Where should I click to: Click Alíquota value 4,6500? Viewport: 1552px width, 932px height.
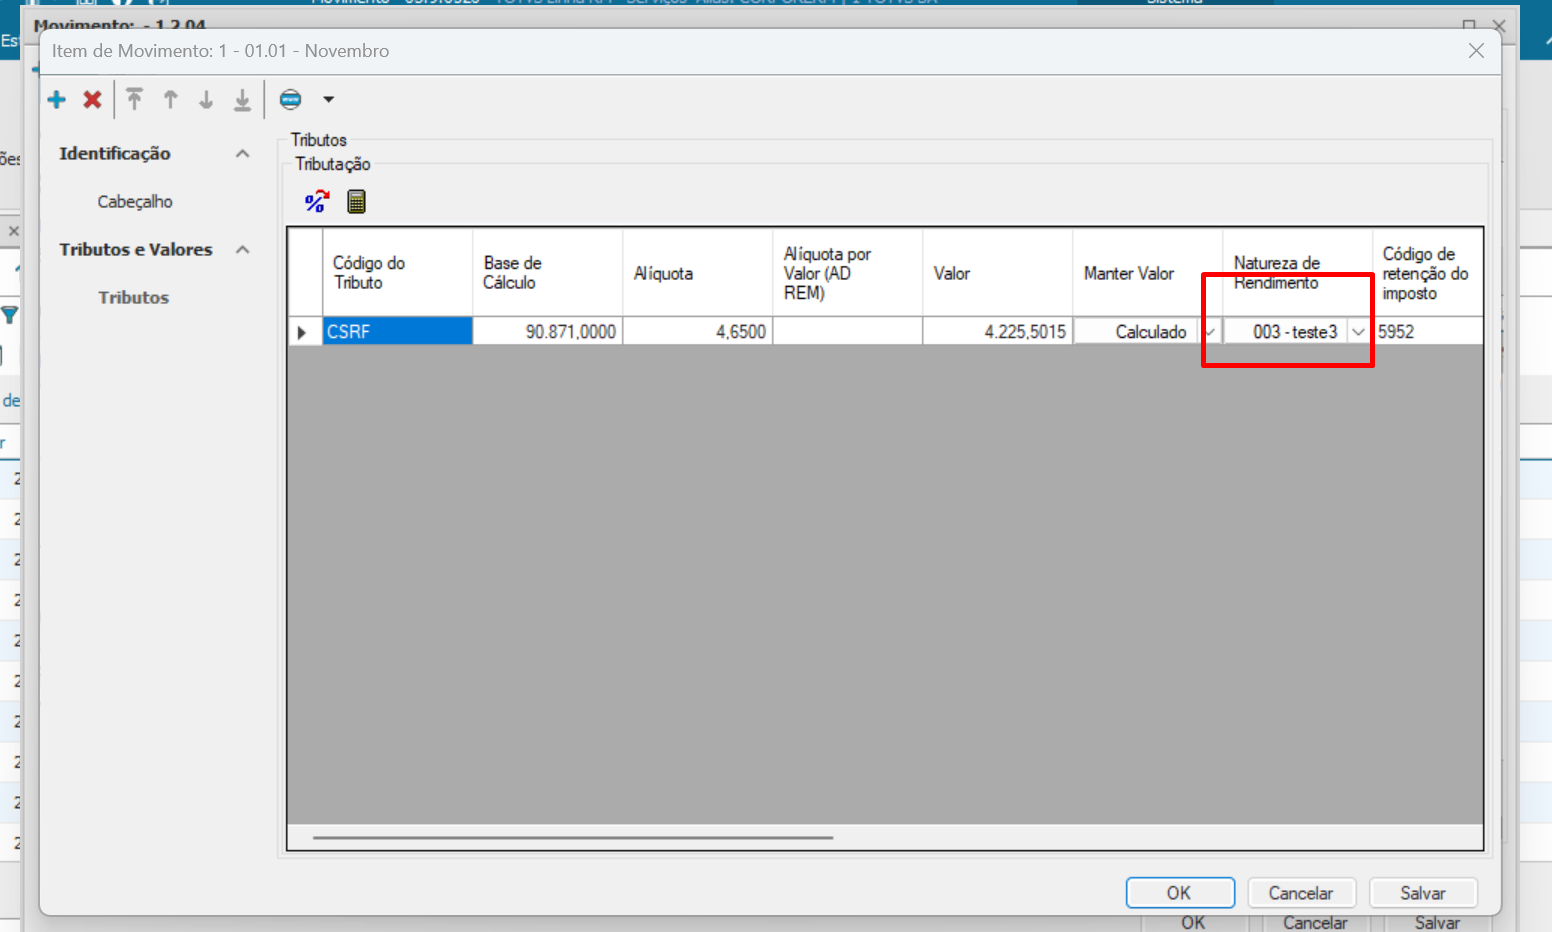(698, 331)
